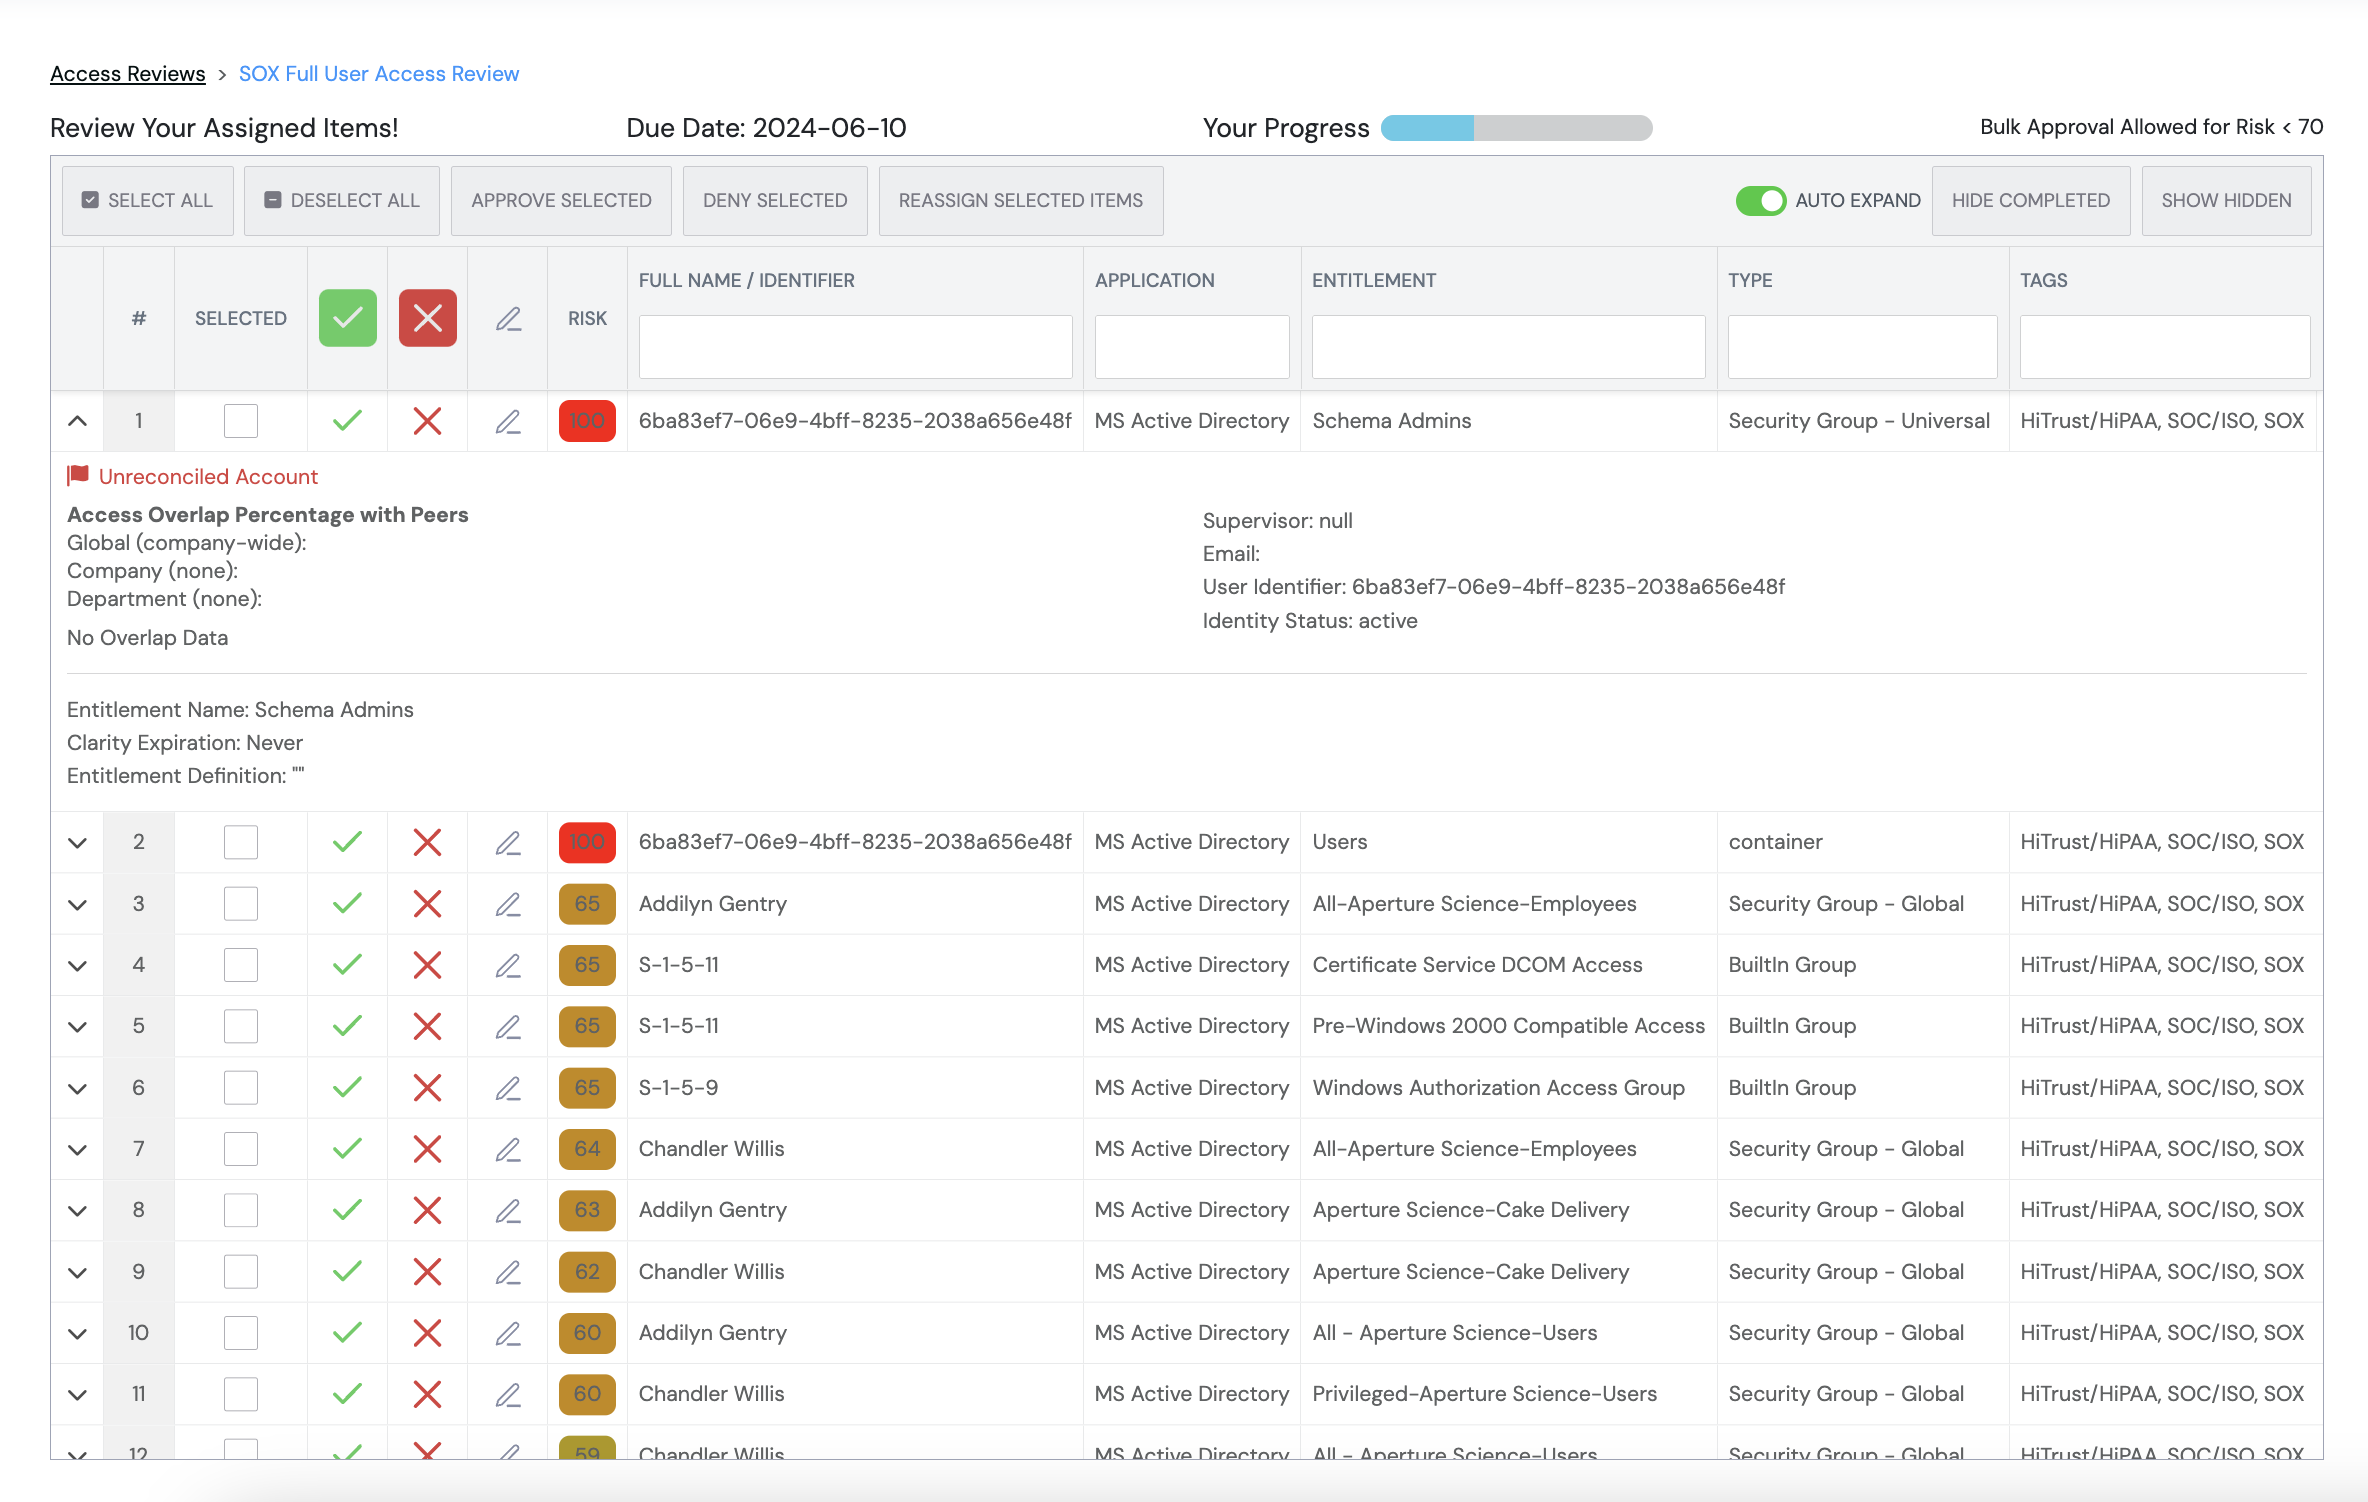Approve row 10 All - Aperture Science-Users
The height and width of the screenshot is (1502, 2368).
(347, 1333)
